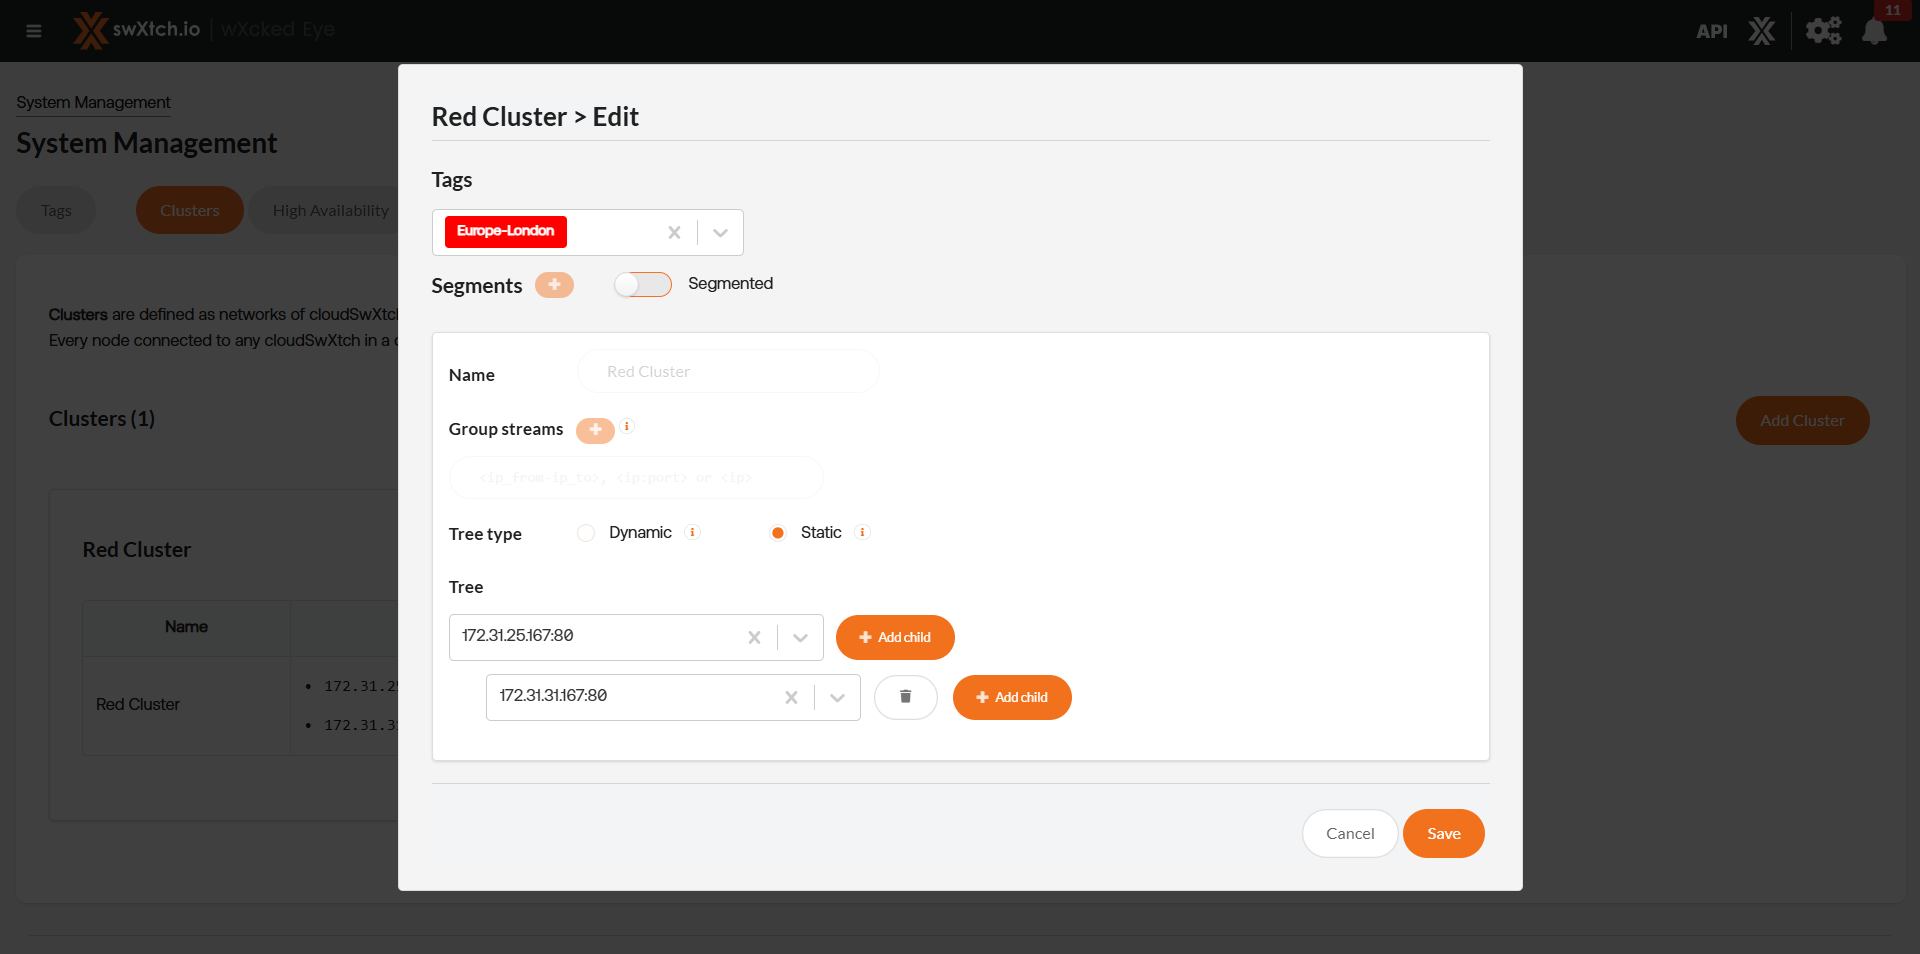1920x954 pixels.
Task: Cancel editing the cluster
Action: (x=1349, y=833)
